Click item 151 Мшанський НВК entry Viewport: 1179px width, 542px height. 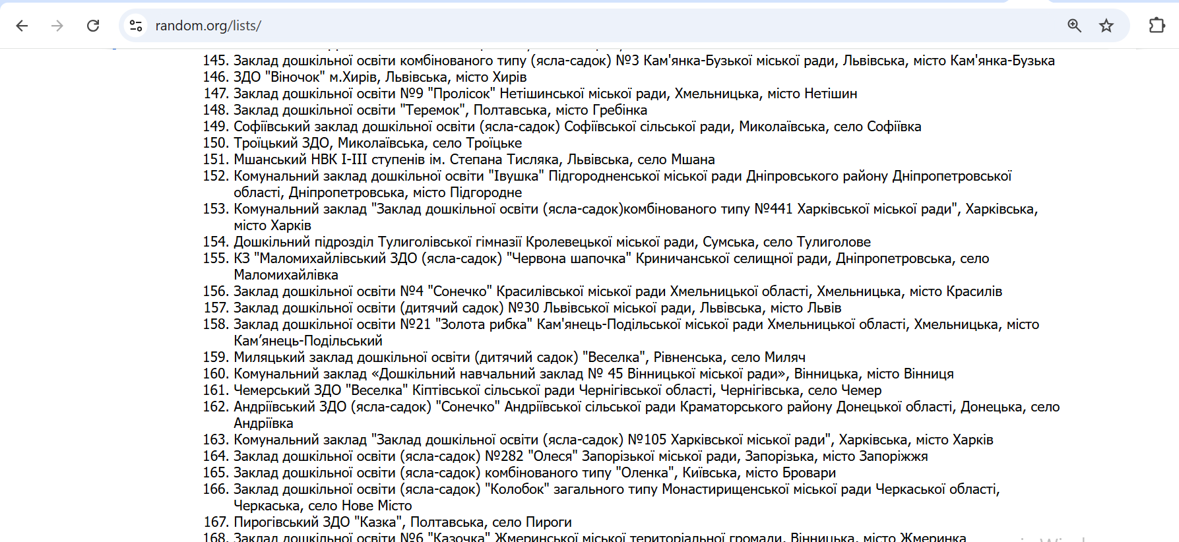click(x=474, y=159)
